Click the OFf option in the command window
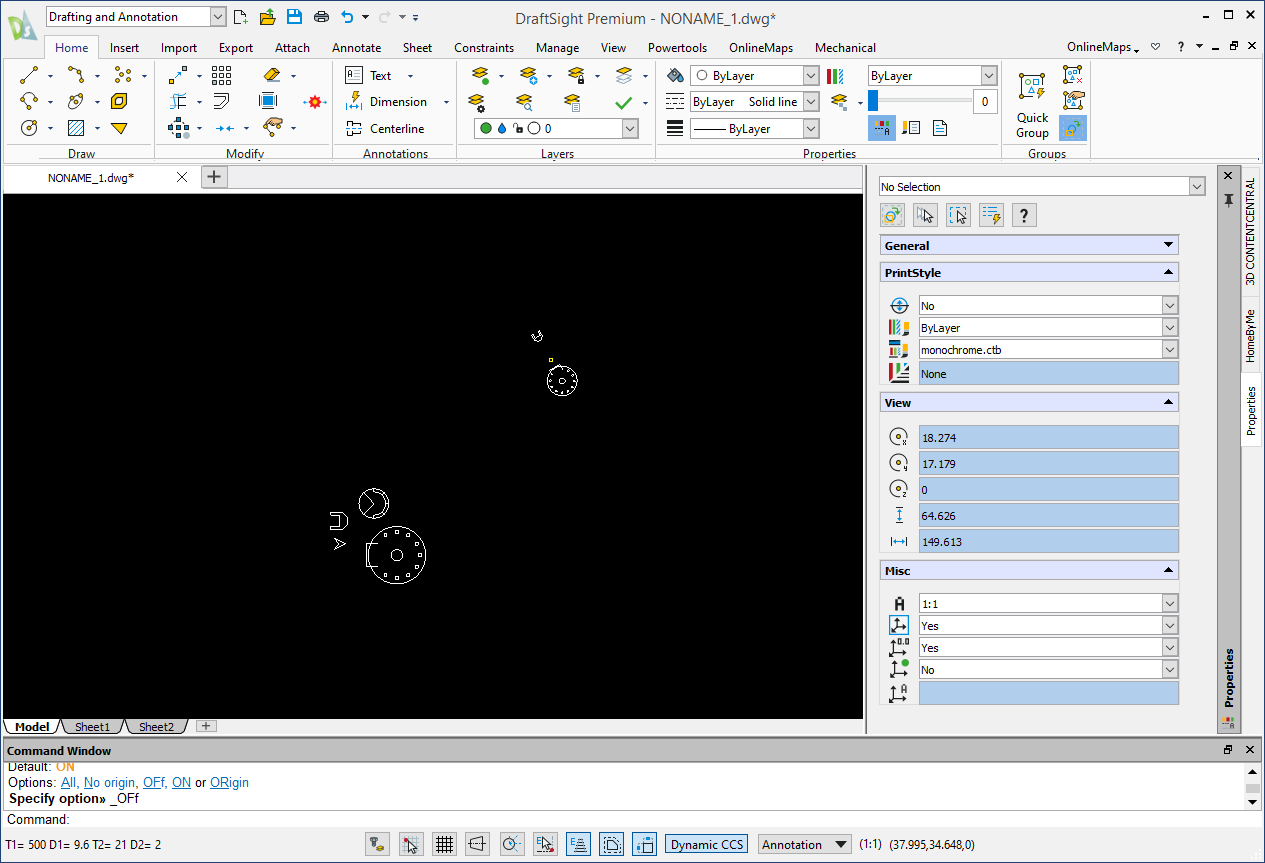 tap(154, 782)
